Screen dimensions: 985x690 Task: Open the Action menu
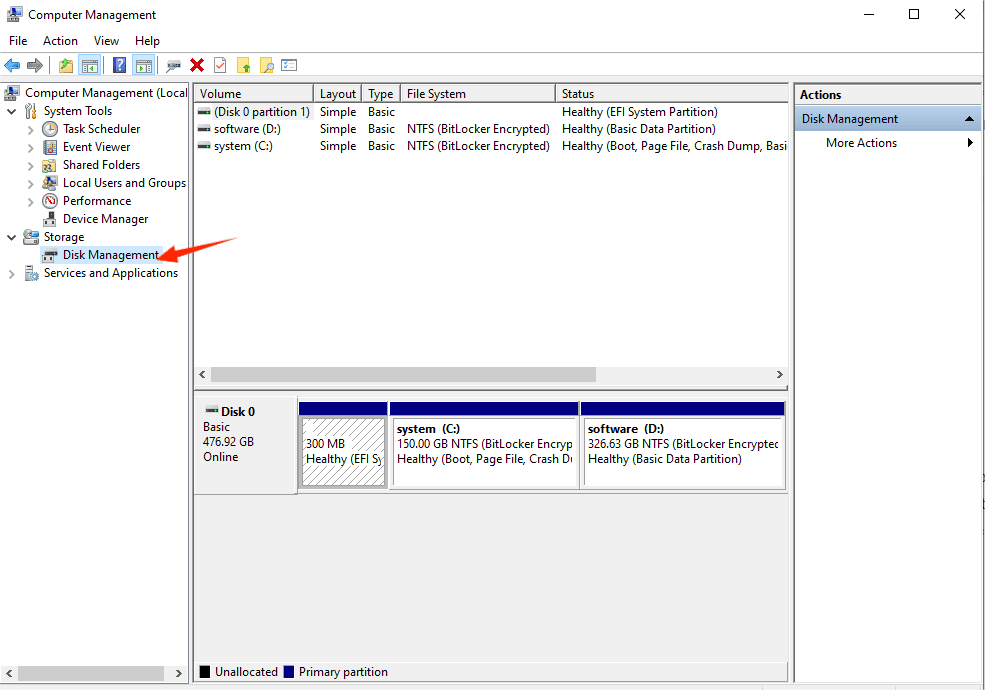[x=60, y=41]
